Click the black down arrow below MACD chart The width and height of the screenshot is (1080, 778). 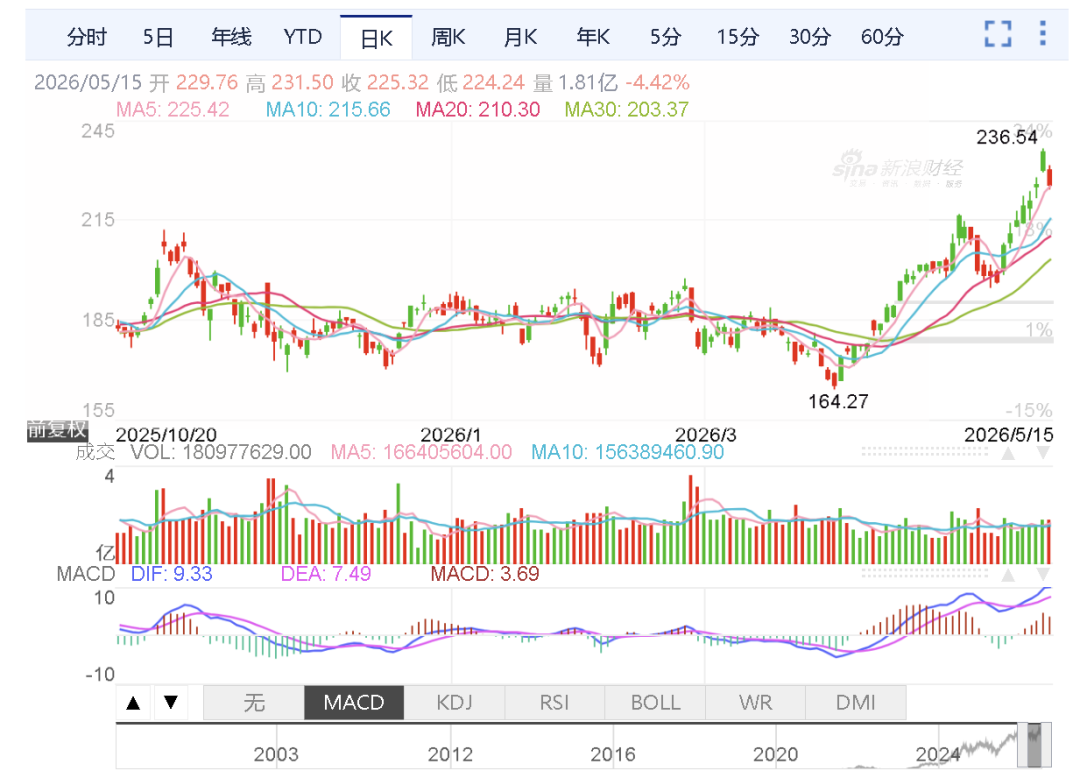[171, 703]
